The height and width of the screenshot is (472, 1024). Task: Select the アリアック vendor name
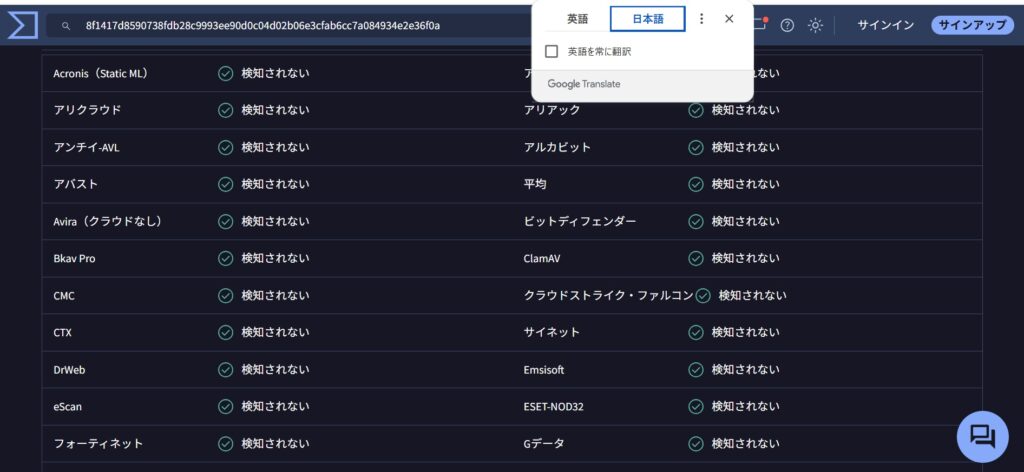552,110
